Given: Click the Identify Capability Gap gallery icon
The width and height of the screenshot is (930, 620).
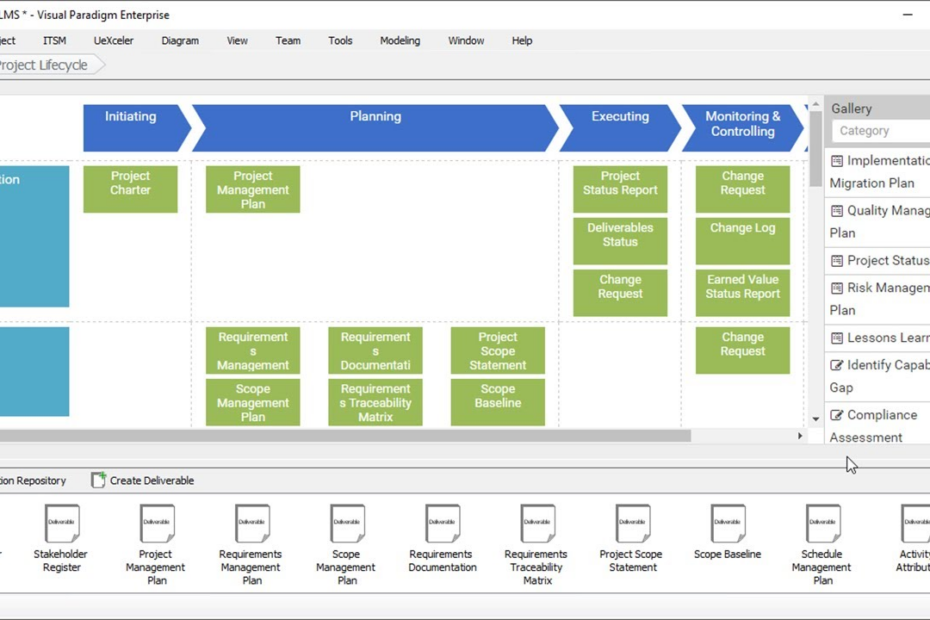Looking at the screenshot, I should pos(837,365).
